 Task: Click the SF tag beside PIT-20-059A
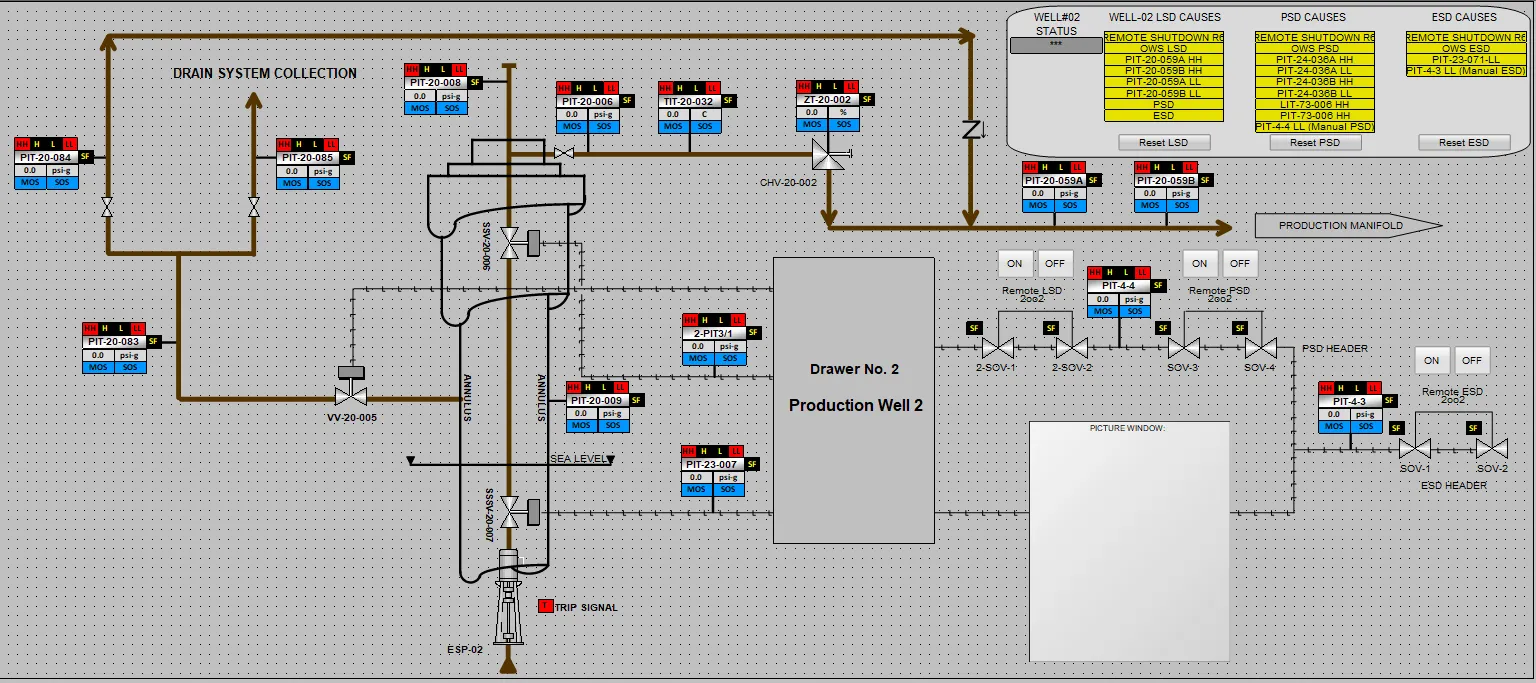pyautogui.click(x=1094, y=181)
